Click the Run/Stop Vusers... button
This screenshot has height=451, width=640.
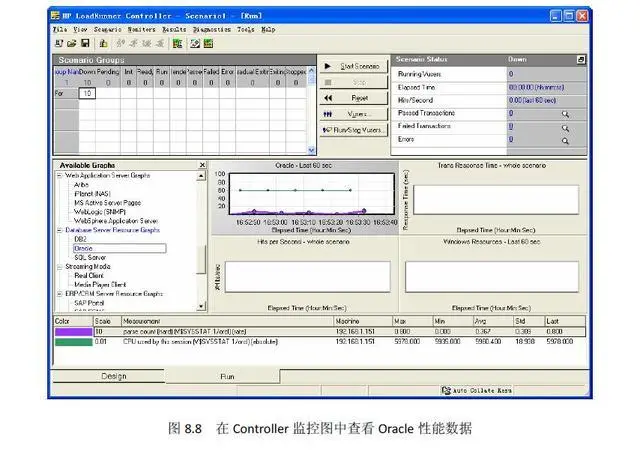[x=353, y=130]
